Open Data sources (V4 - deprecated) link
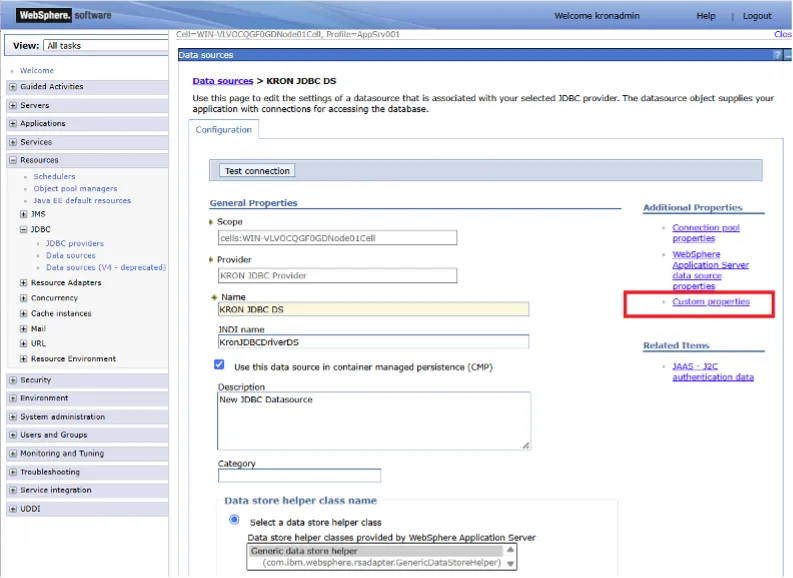The height and width of the screenshot is (578, 793). [106, 268]
